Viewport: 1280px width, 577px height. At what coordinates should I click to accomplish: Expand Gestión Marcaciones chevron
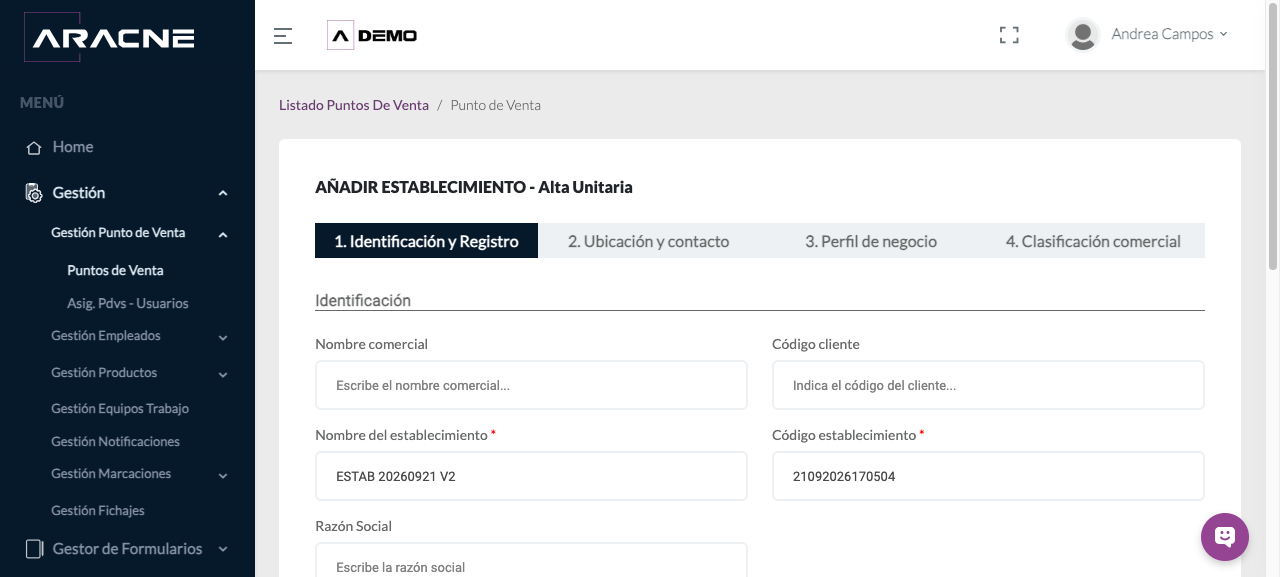click(x=223, y=476)
